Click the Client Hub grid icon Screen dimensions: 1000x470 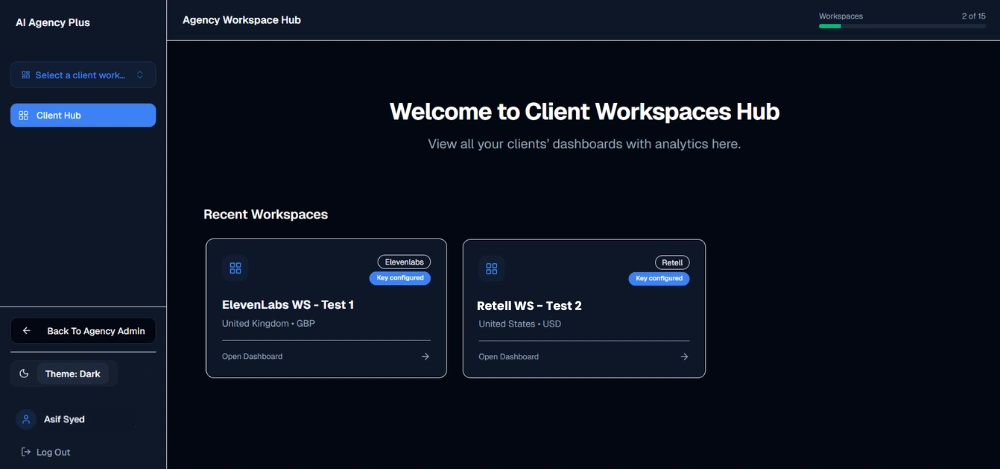pyautogui.click(x=24, y=115)
